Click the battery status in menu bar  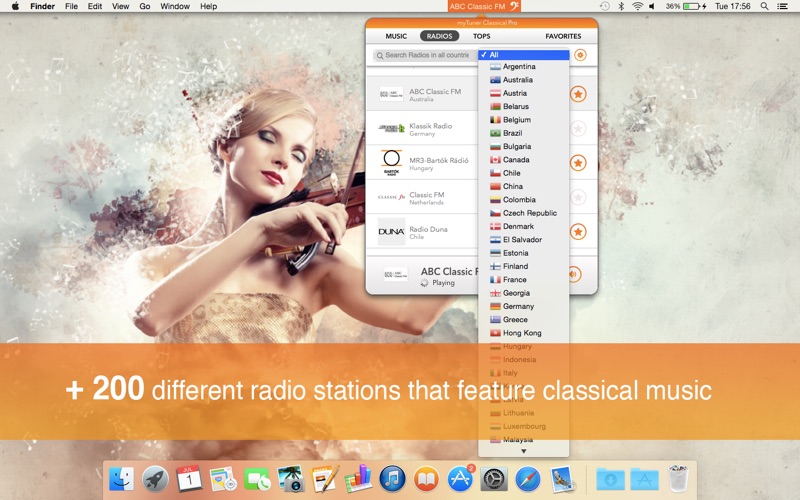point(686,6)
